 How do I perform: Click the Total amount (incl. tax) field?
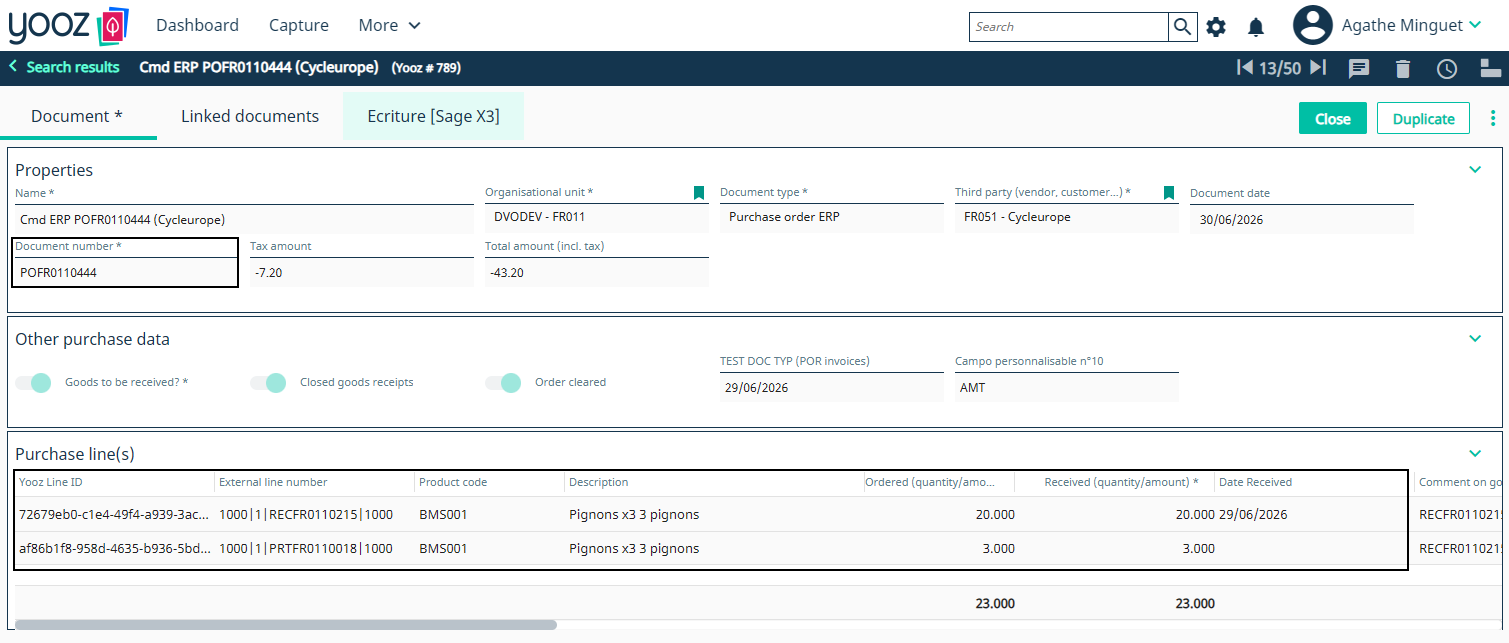(x=597, y=272)
